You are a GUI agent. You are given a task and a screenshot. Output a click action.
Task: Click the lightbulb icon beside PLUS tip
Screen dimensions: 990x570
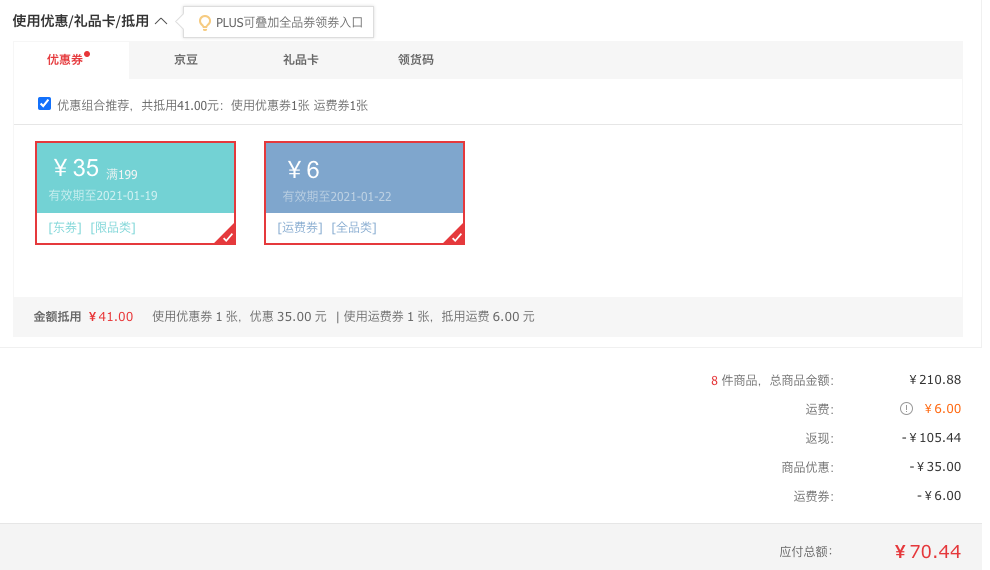pyautogui.click(x=205, y=23)
